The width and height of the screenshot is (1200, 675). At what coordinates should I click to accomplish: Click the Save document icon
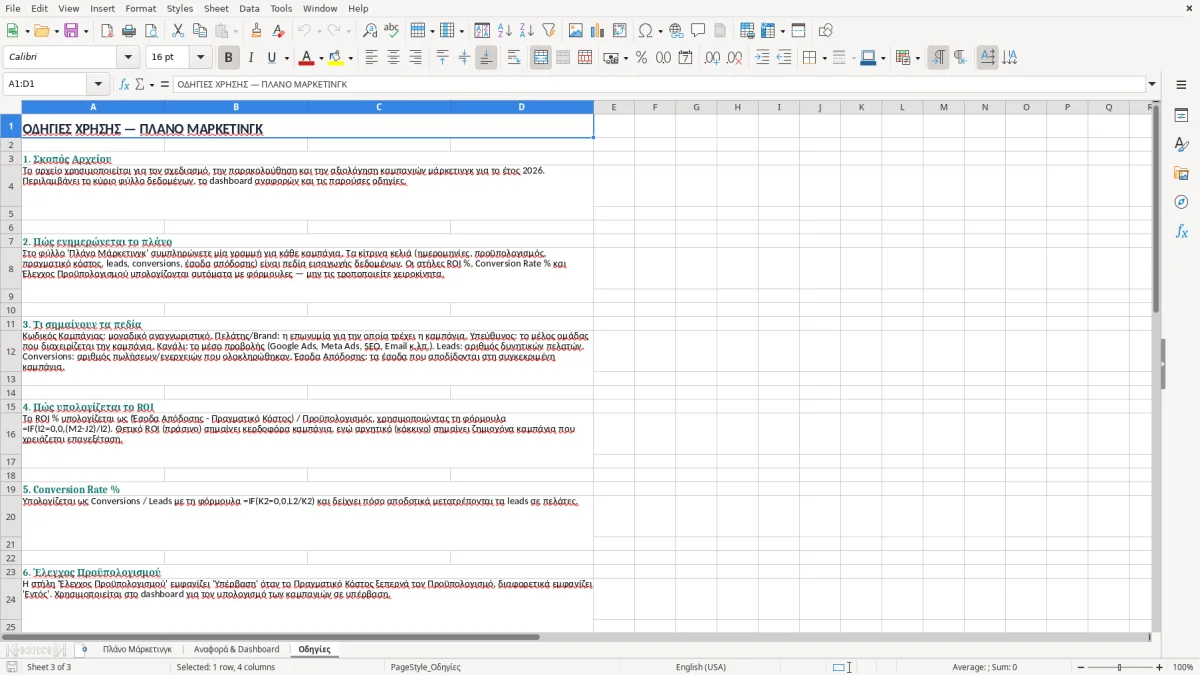coord(71,31)
